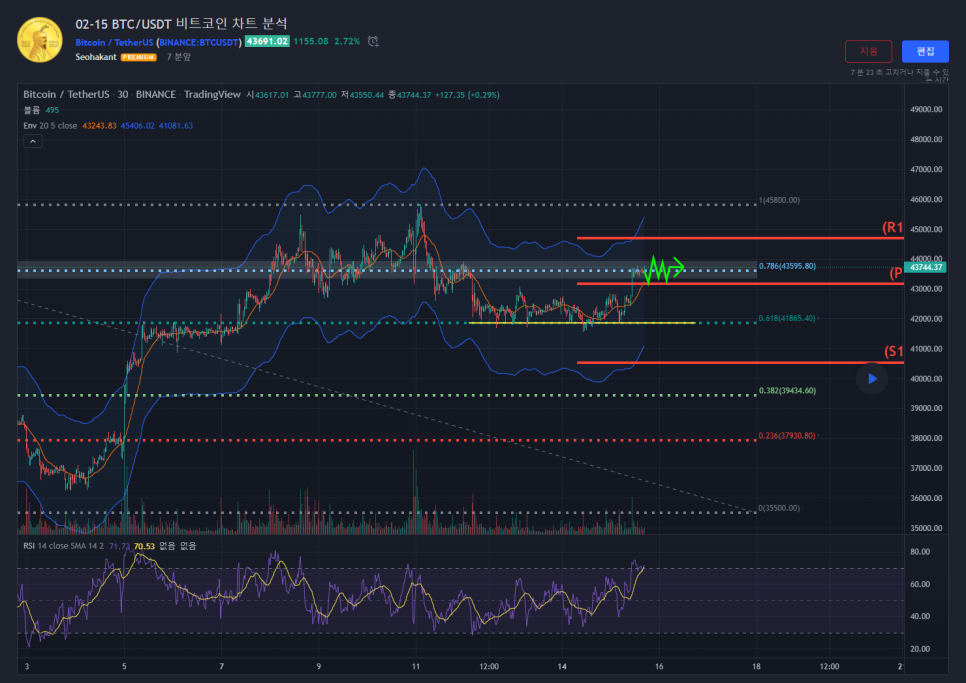This screenshot has width=966, height=683.
Task: Click the 볼륨 volume indicator label
Action: click(x=32, y=110)
